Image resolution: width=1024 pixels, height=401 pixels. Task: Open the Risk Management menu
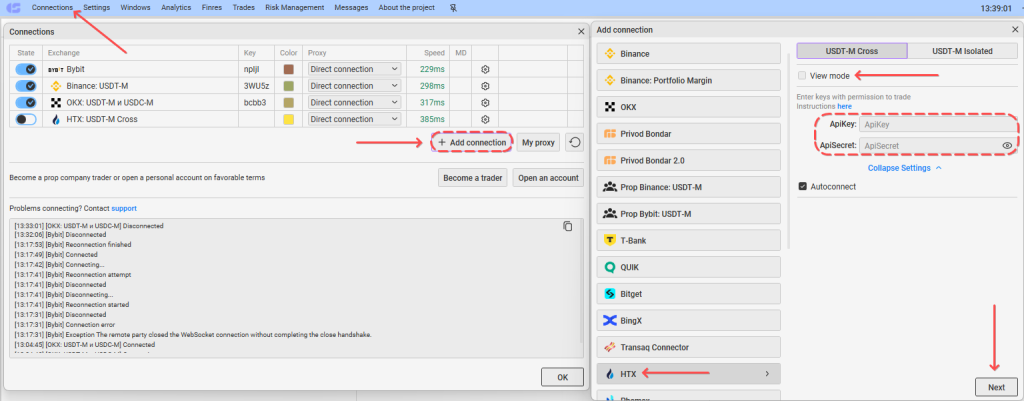[x=295, y=8]
